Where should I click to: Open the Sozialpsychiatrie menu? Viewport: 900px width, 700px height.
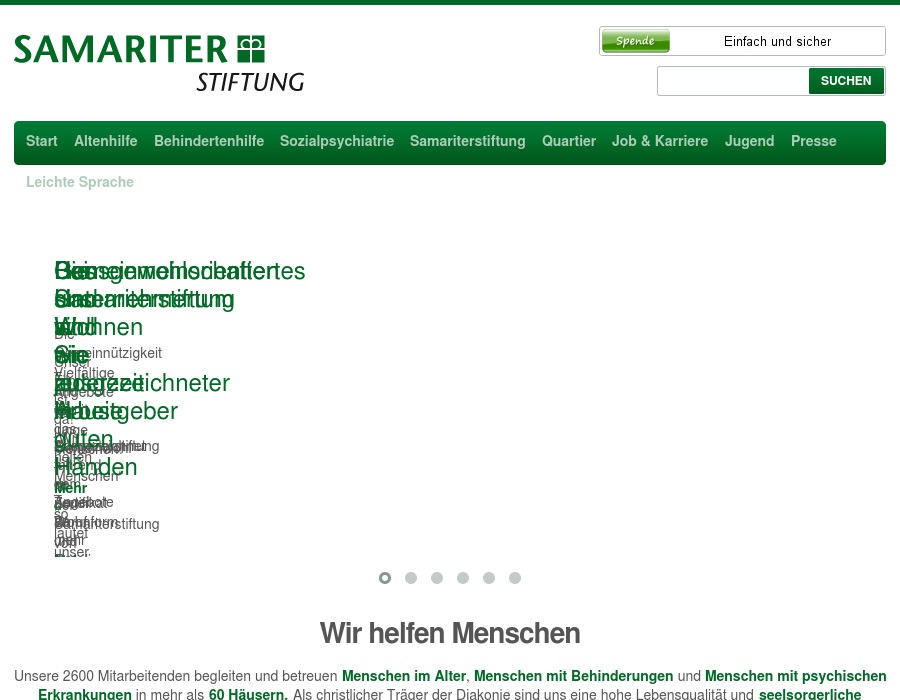tap(337, 141)
